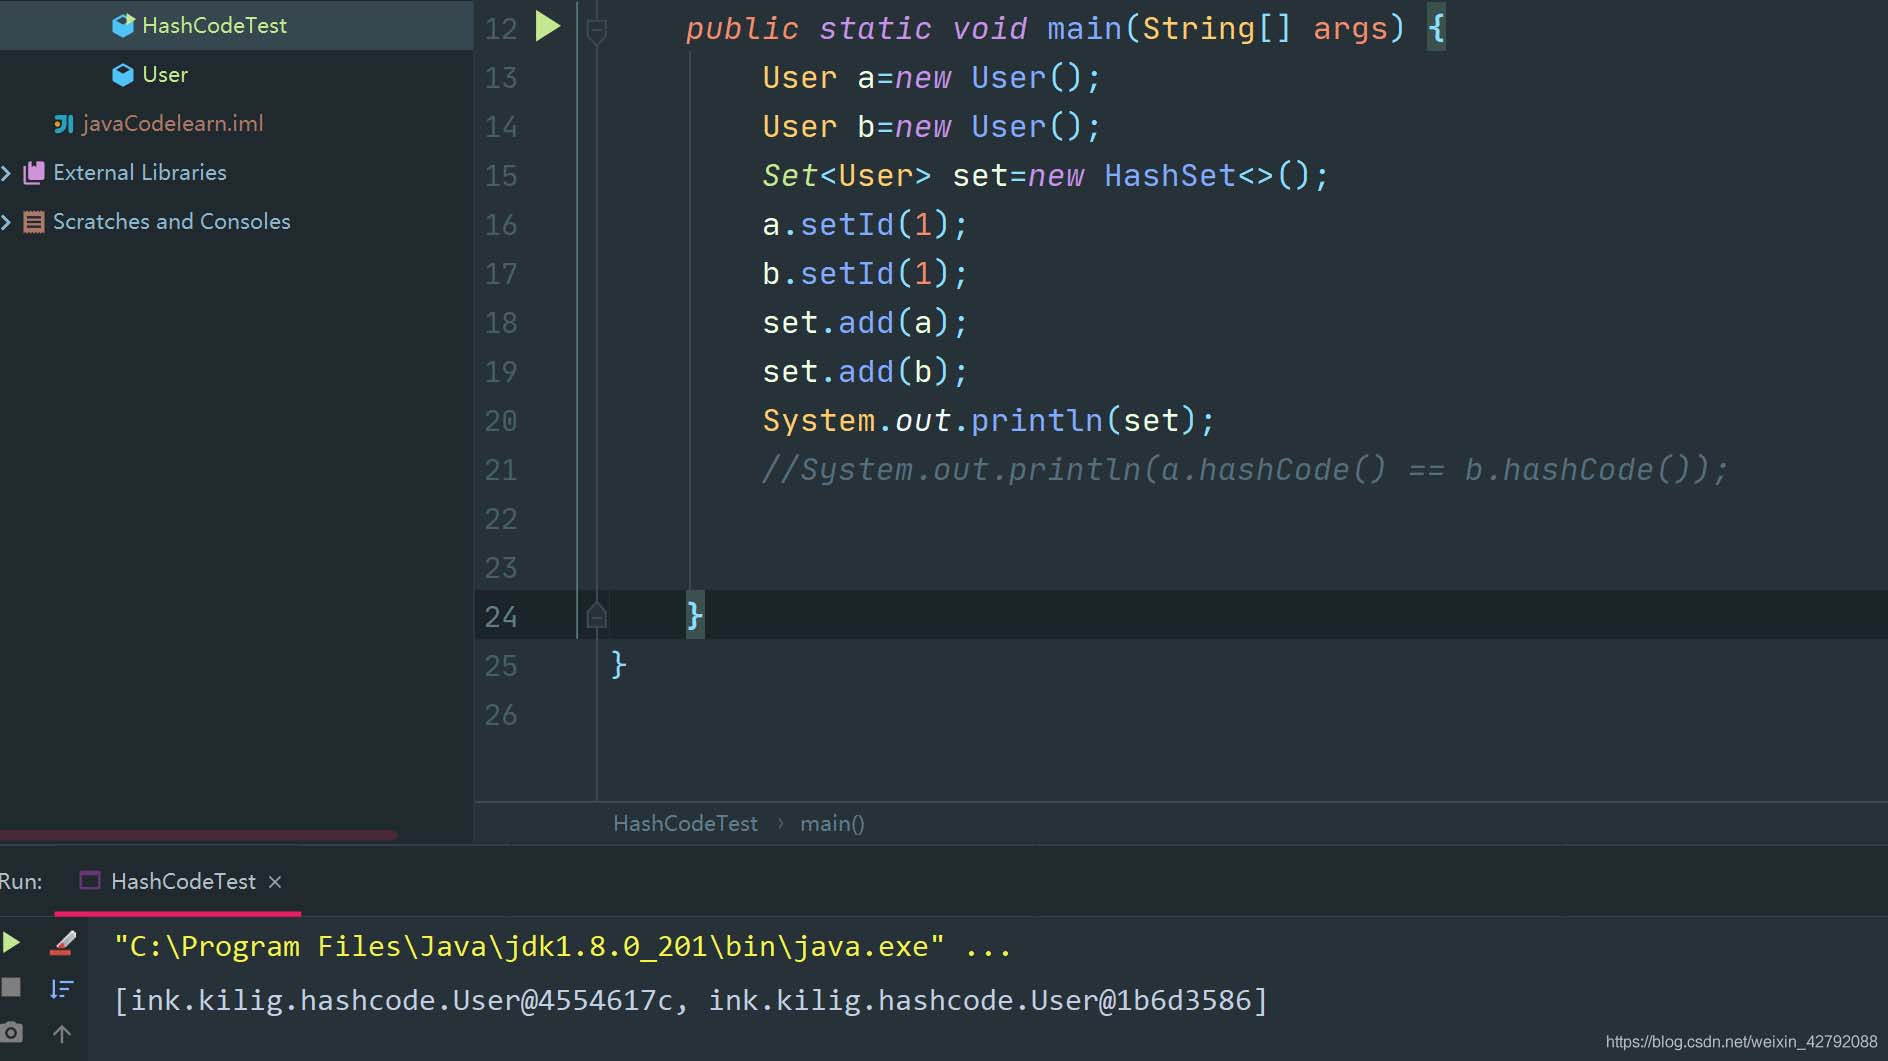
Task: Expand the Scratches and Consoles node
Action: pyautogui.click(x=7, y=222)
